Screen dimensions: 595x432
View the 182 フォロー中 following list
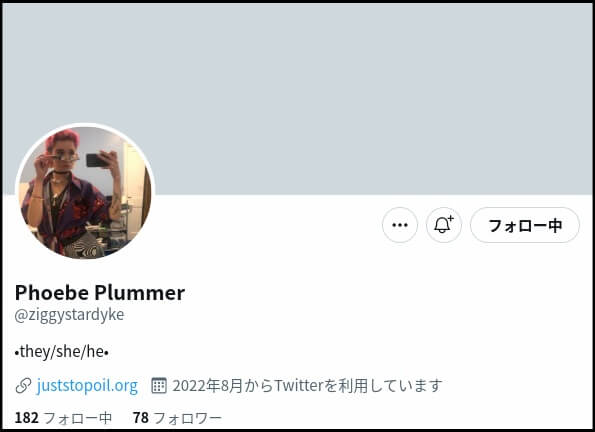(x=63, y=418)
